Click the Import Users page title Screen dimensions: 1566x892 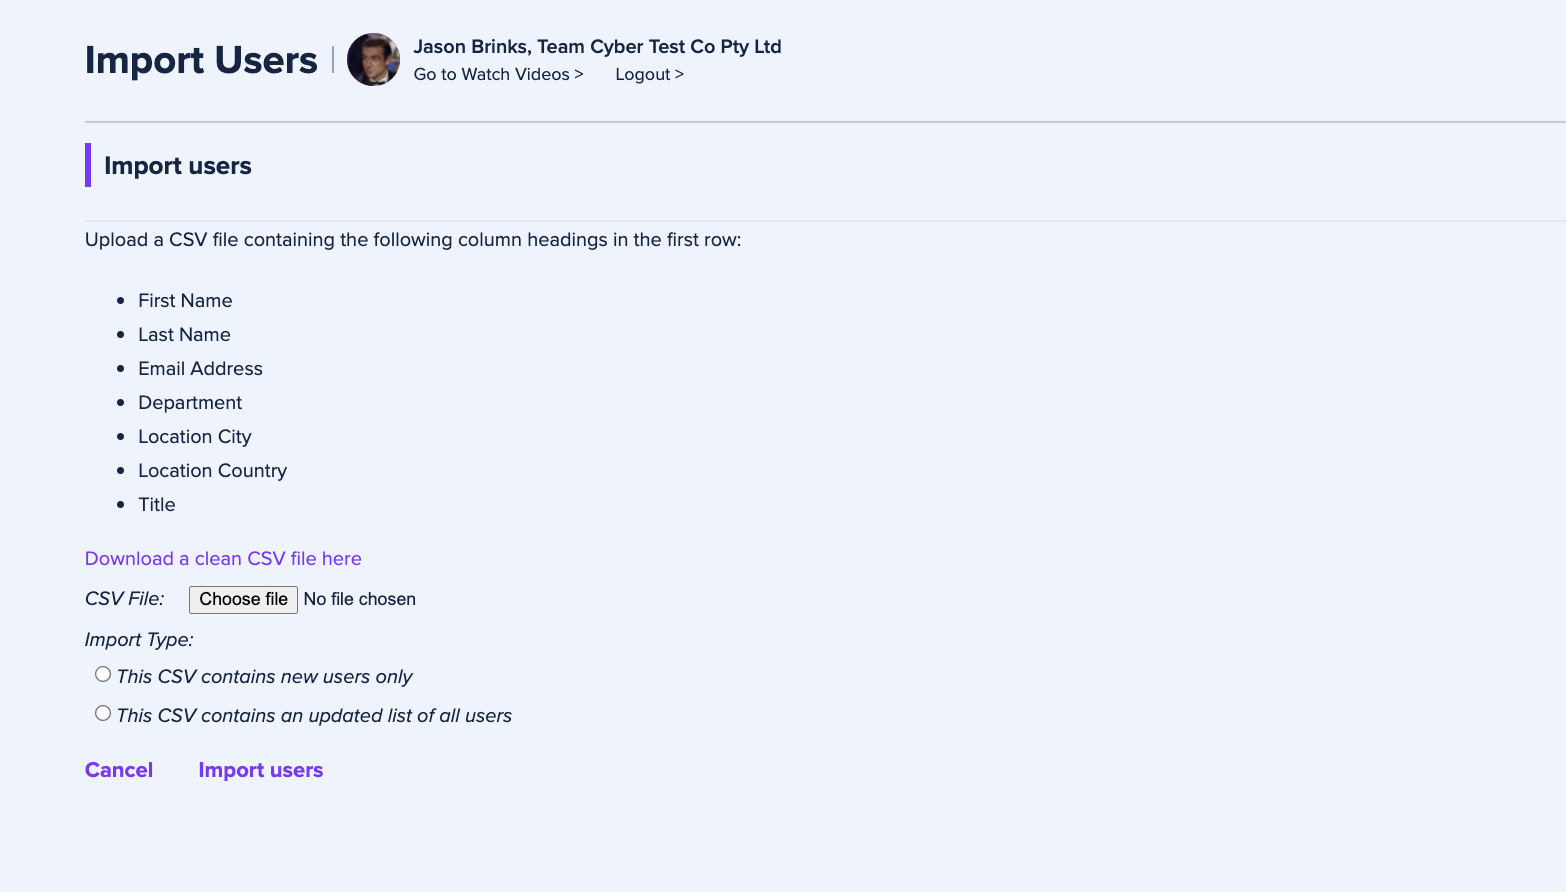click(201, 60)
